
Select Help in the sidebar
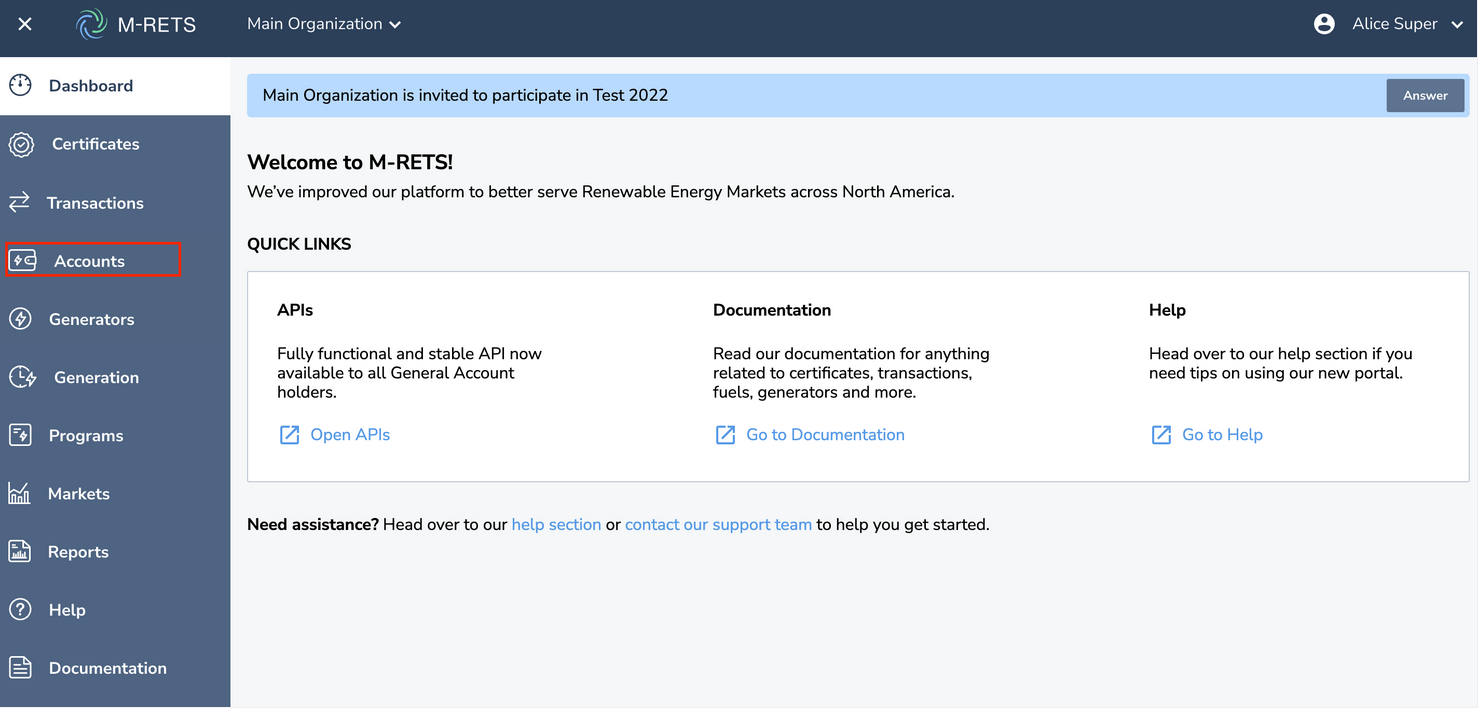(x=115, y=610)
